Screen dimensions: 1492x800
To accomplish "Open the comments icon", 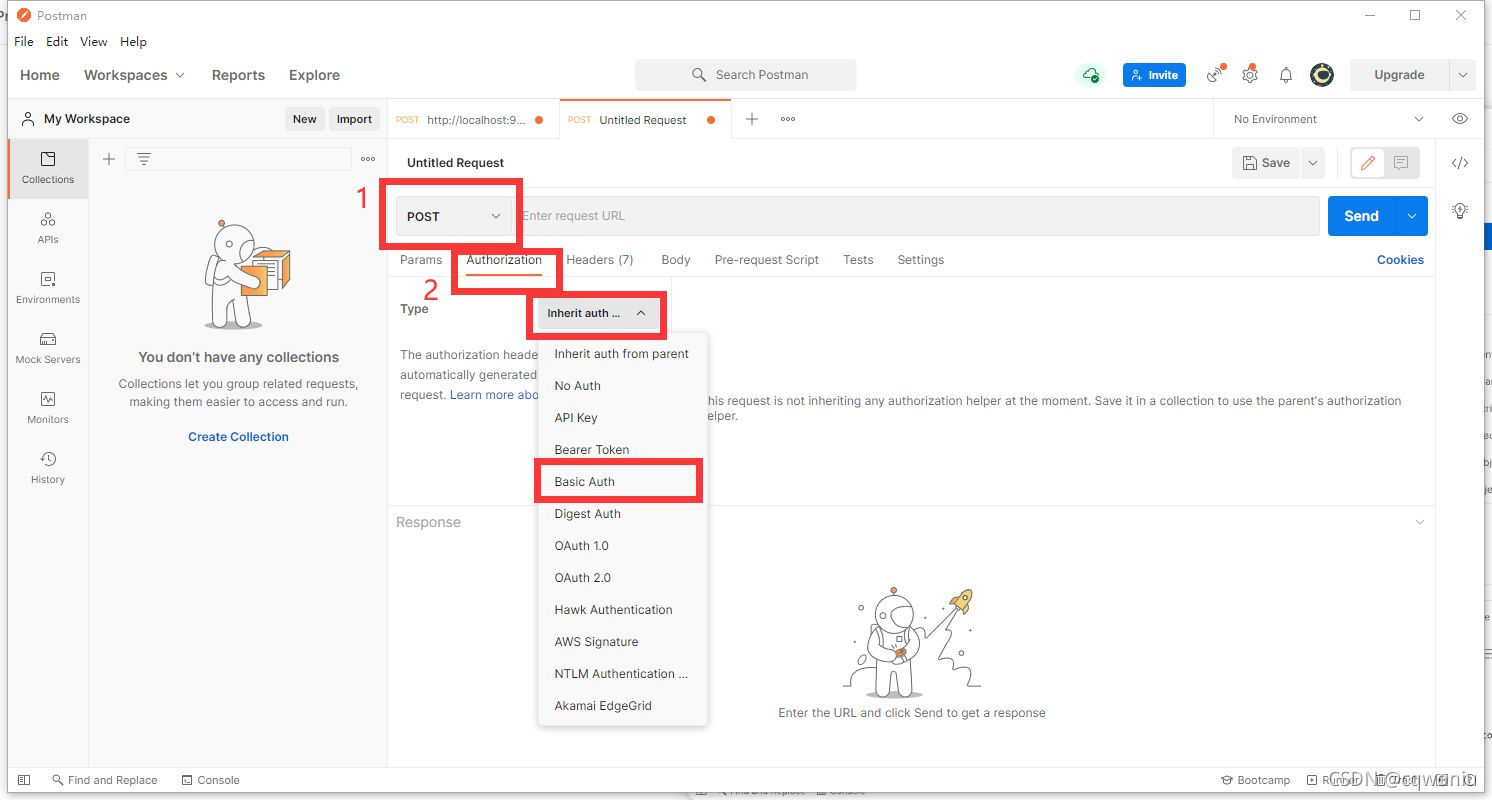I will coord(1401,163).
